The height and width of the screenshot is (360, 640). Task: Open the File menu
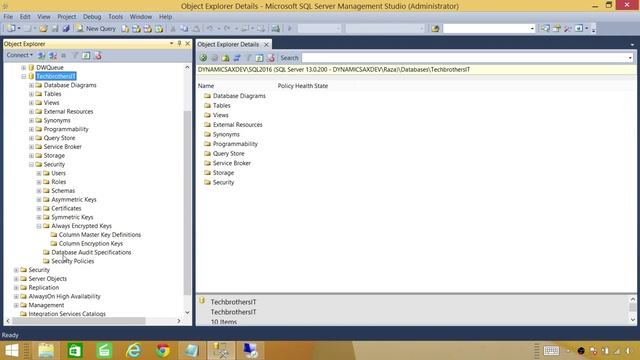tap(8, 17)
